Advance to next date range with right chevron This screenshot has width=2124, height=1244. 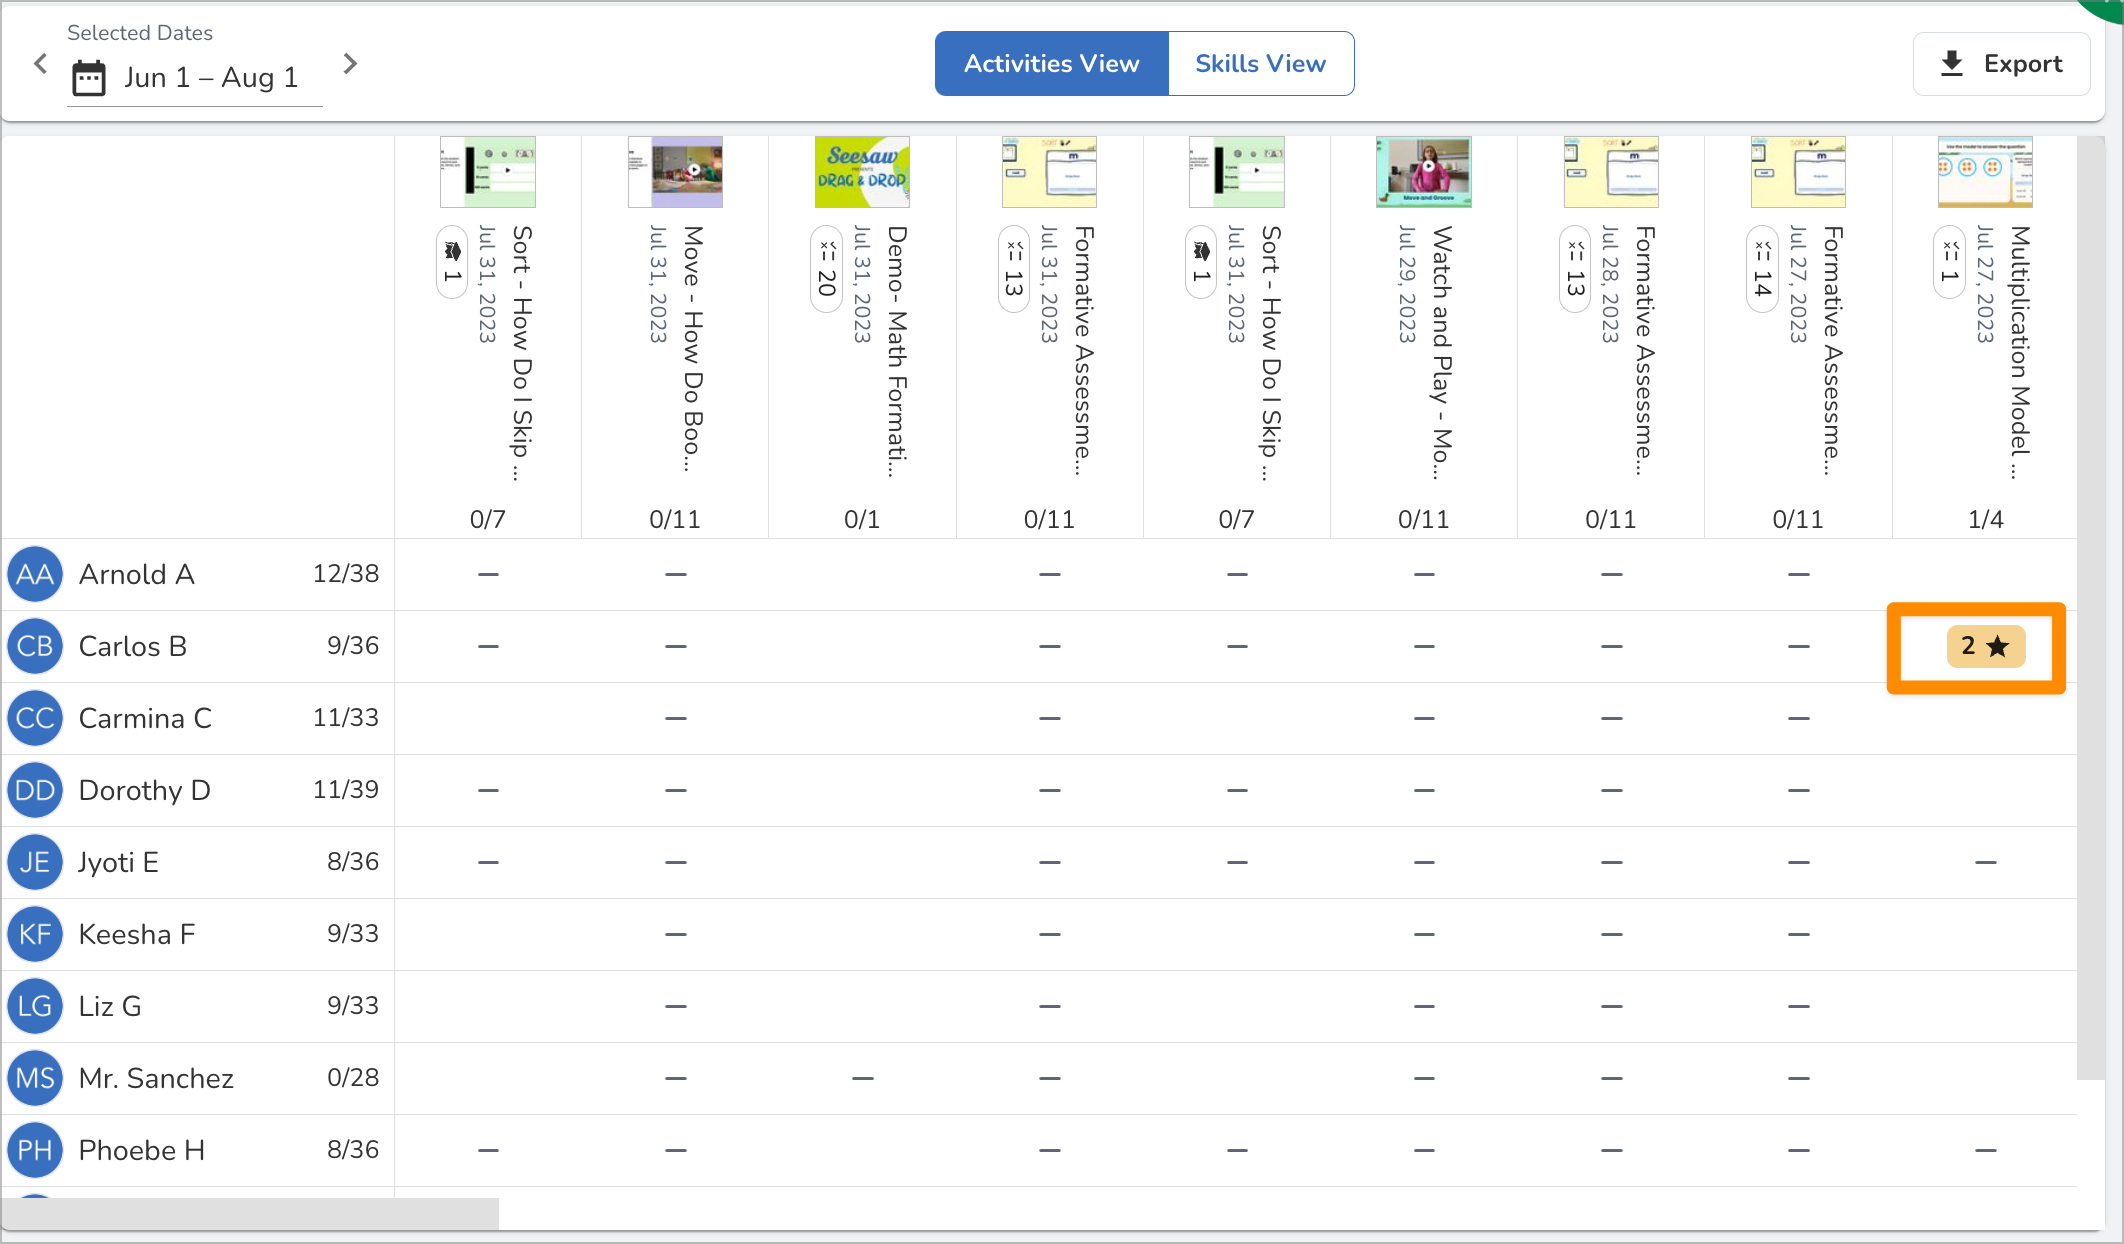350,63
